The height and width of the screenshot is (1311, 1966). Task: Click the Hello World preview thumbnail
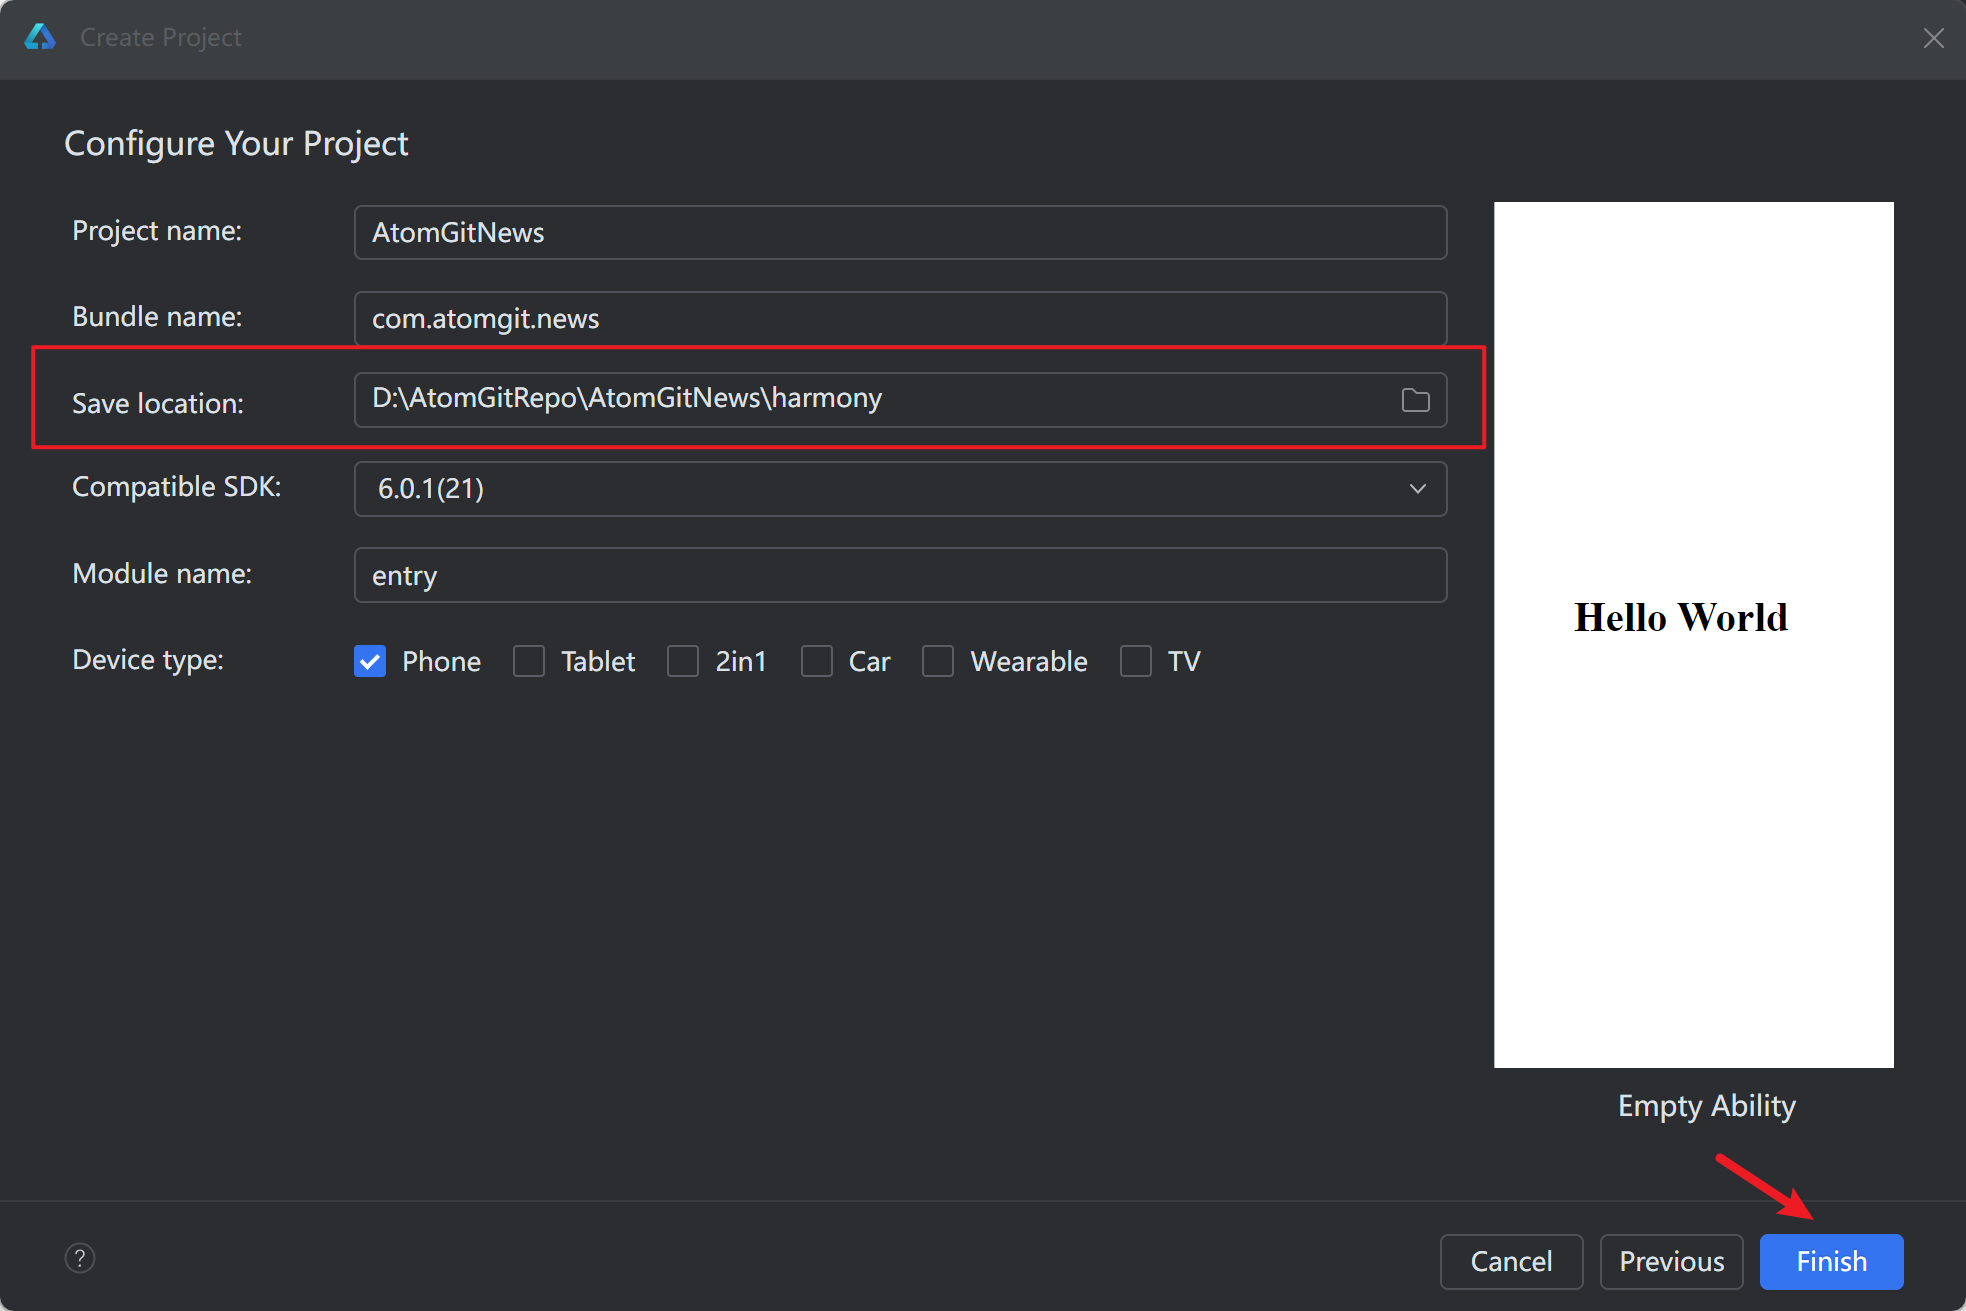[1693, 634]
